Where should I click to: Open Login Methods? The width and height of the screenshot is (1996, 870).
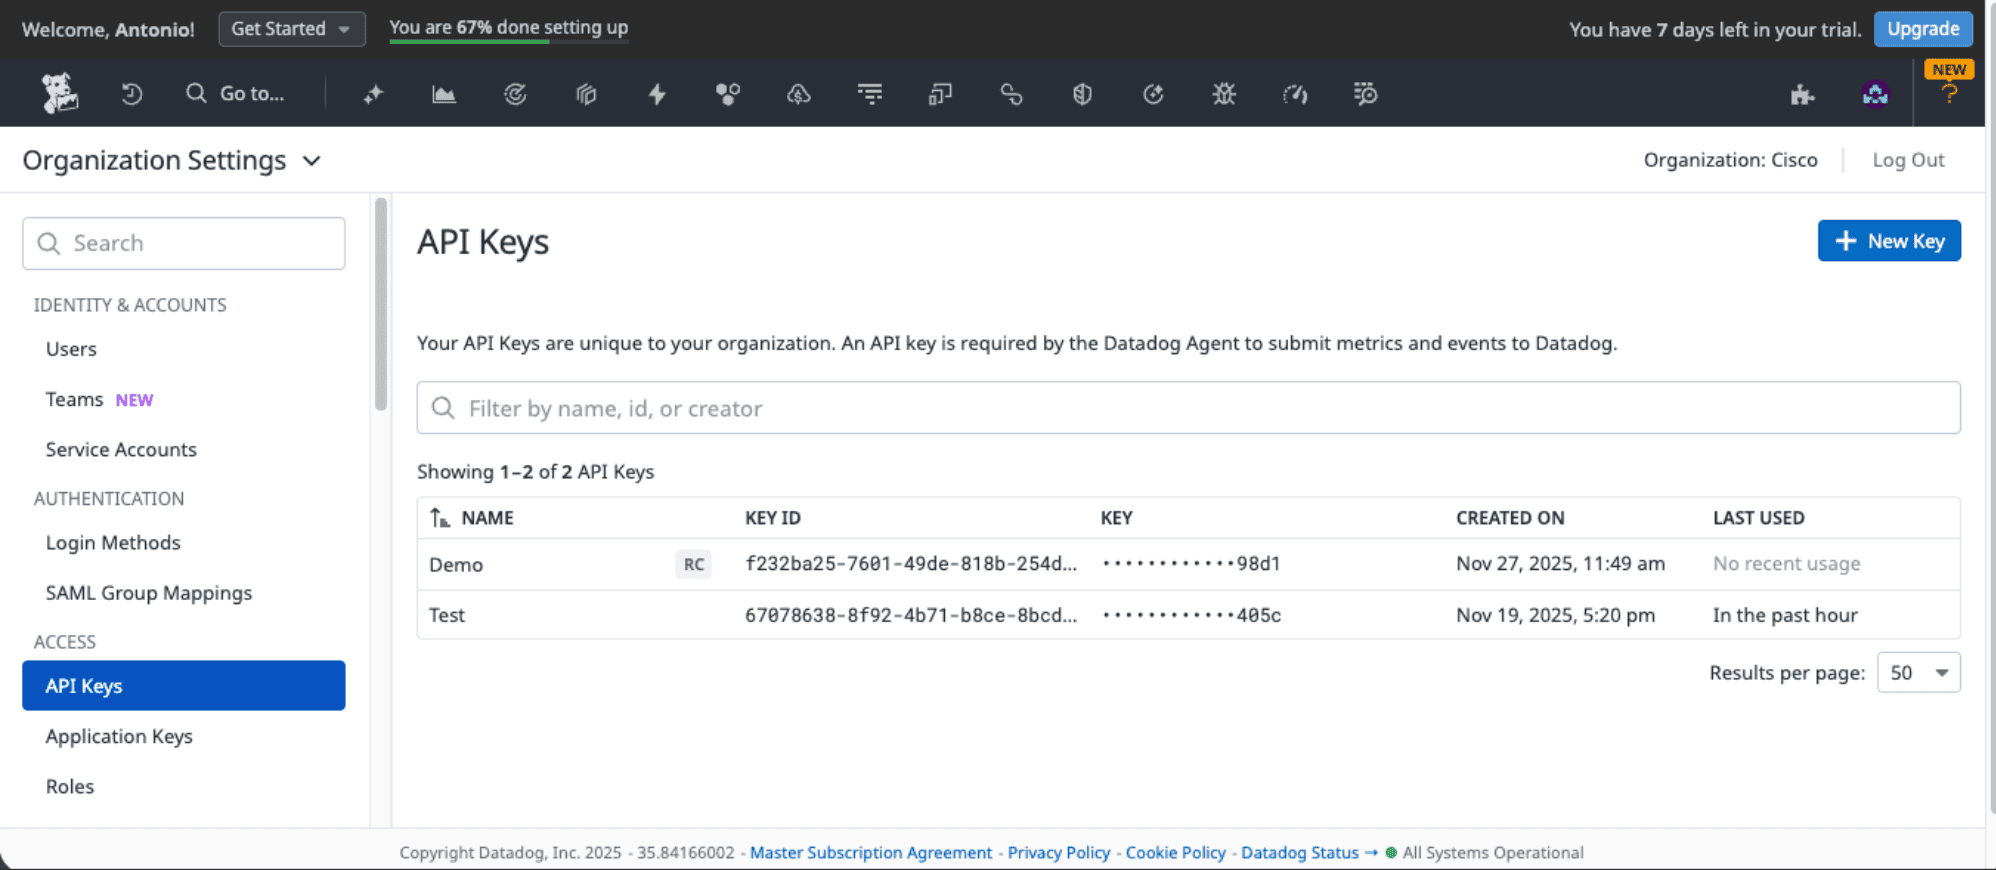113,543
